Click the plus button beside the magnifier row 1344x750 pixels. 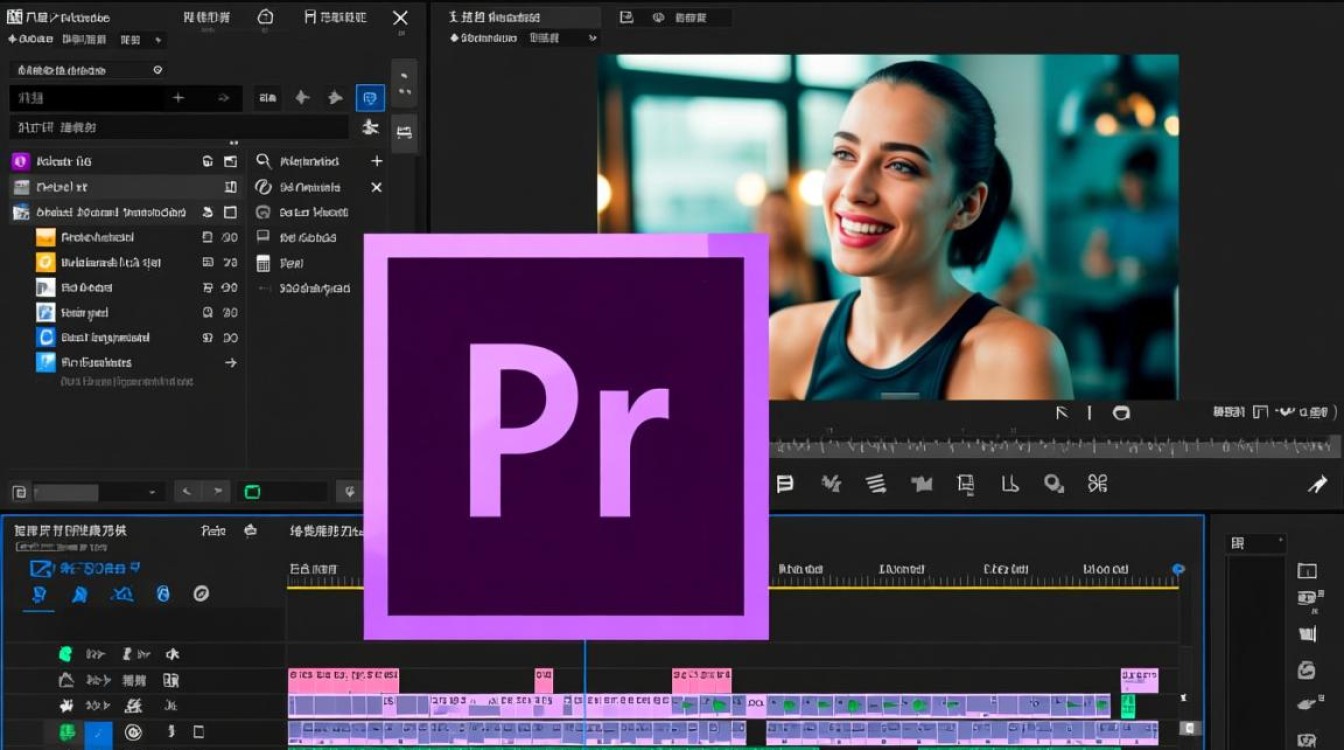377,161
